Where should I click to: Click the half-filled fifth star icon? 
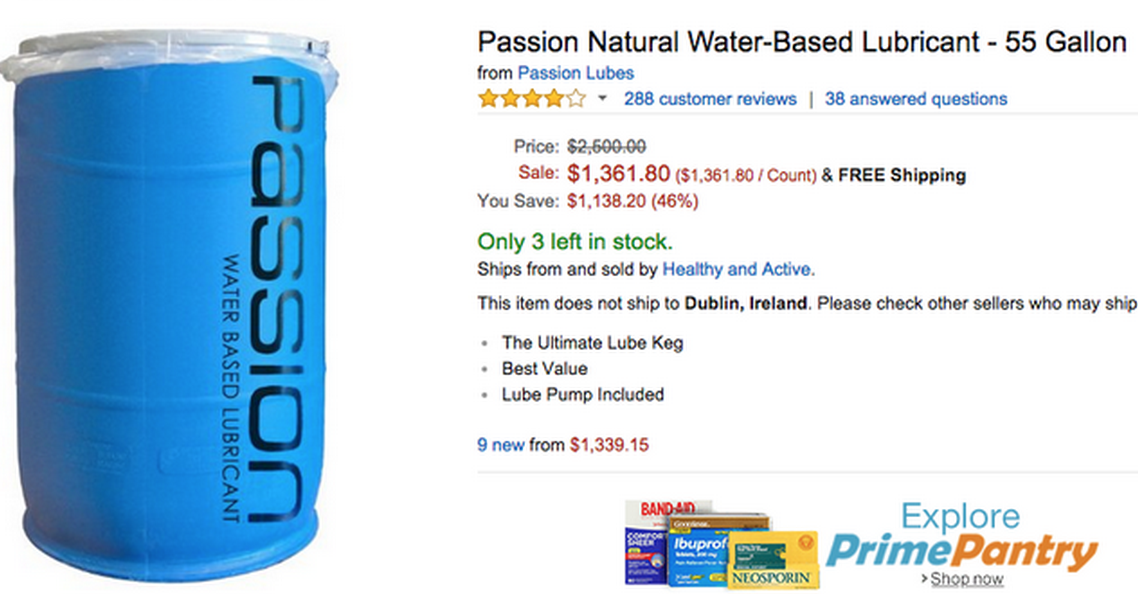click(x=575, y=98)
